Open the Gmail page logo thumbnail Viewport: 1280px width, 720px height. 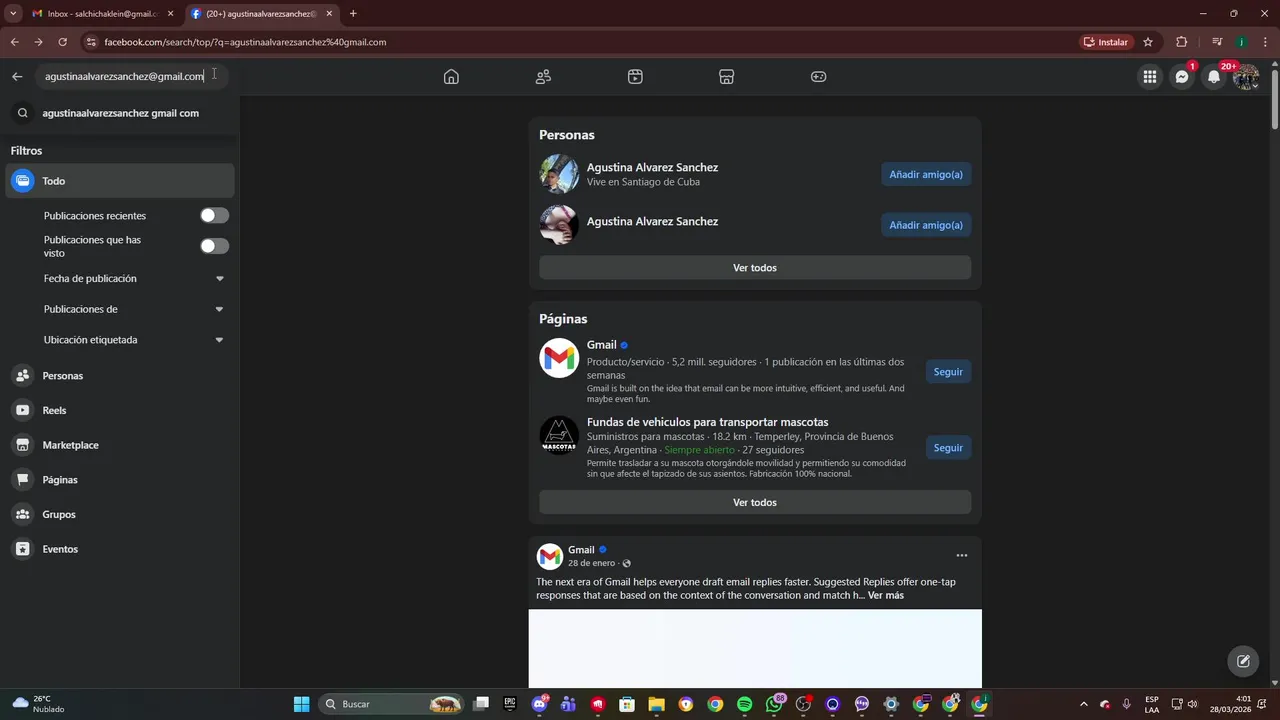[559, 358]
